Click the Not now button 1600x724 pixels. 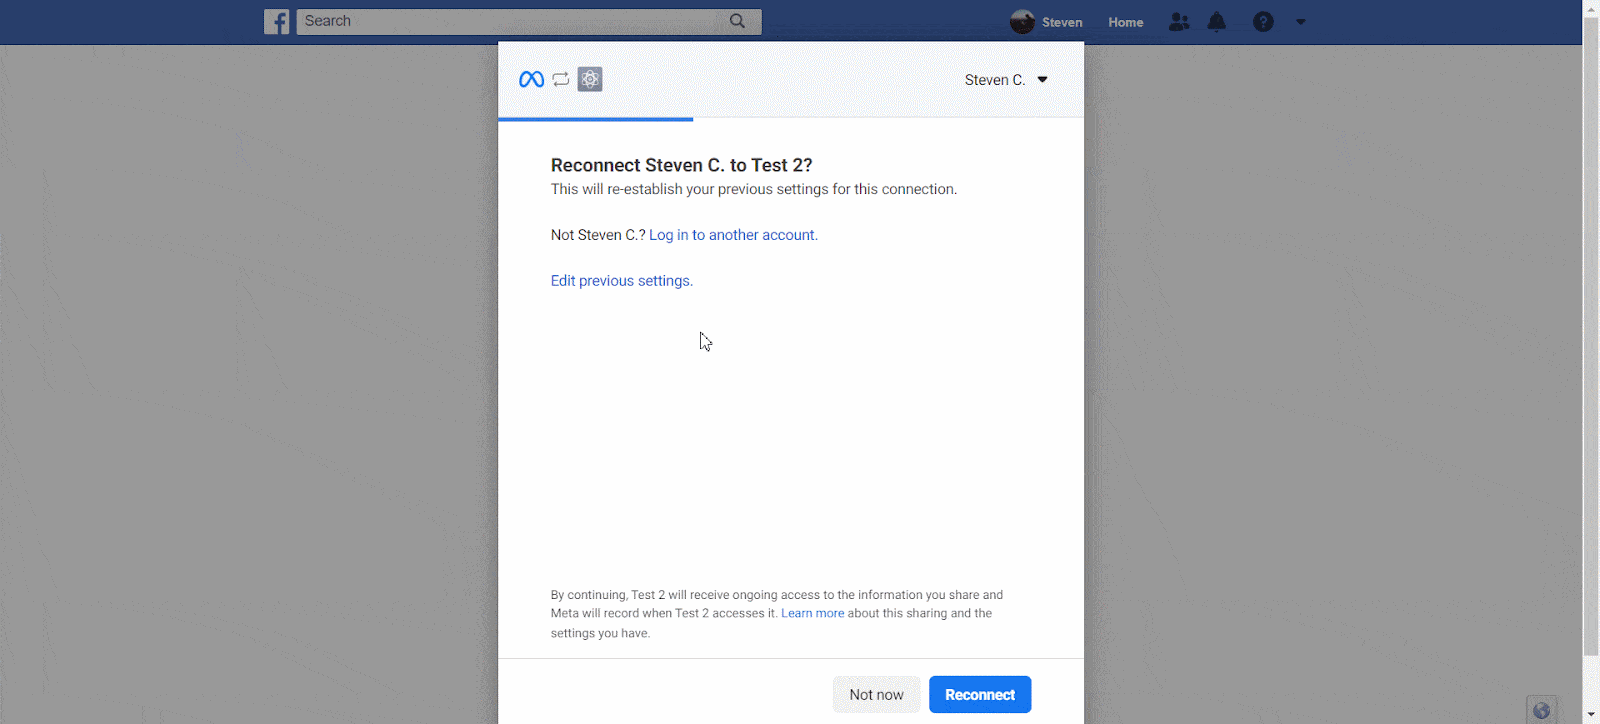pyautogui.click(x=876, y=695)
